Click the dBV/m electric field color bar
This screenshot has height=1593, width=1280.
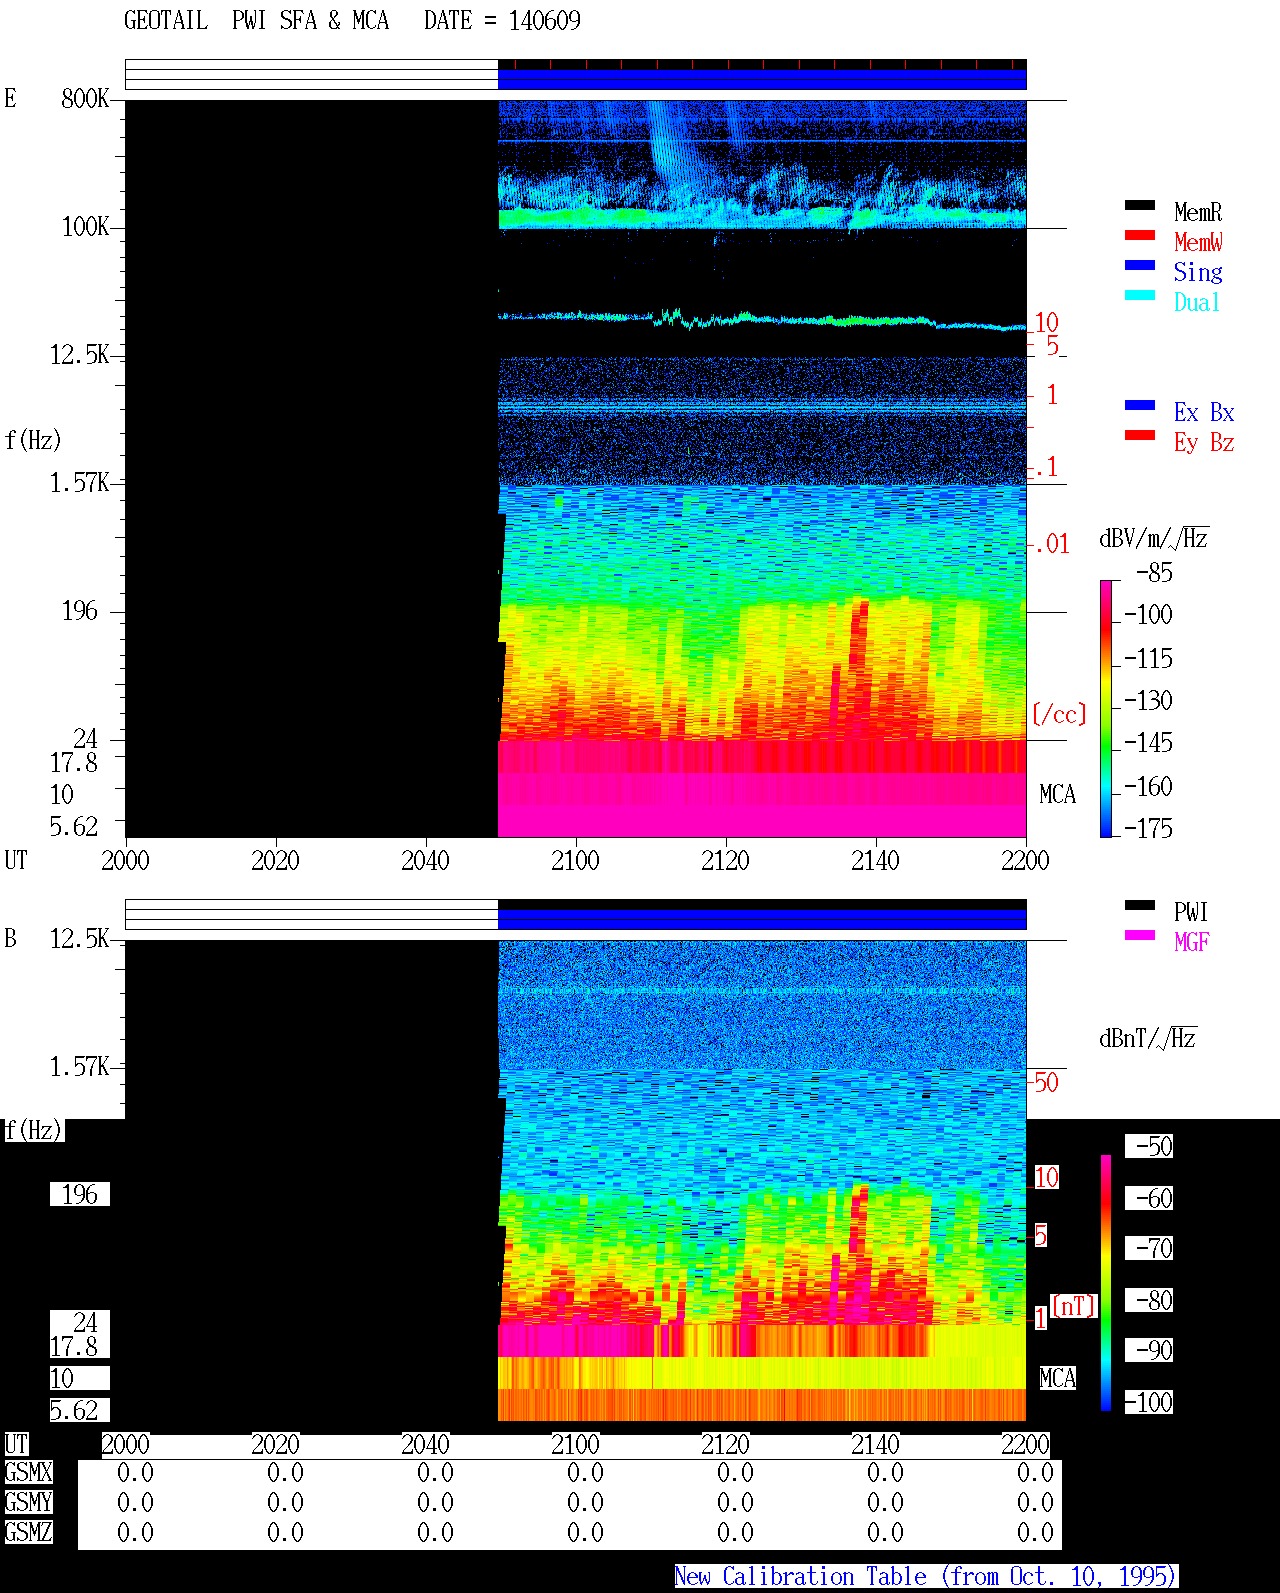pos(1106,708)
